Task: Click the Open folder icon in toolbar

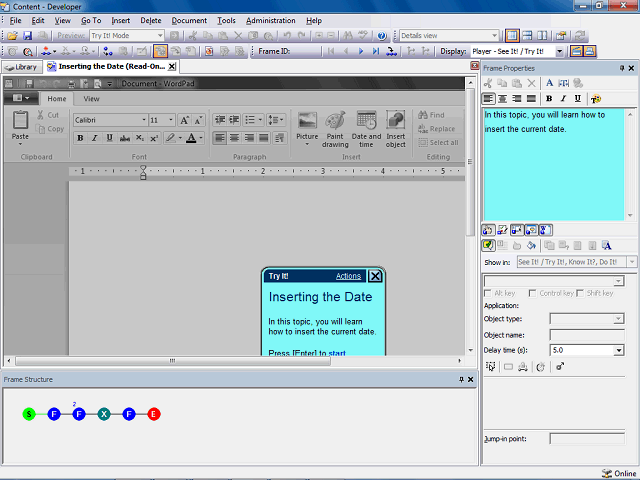Action: point(12,36)
